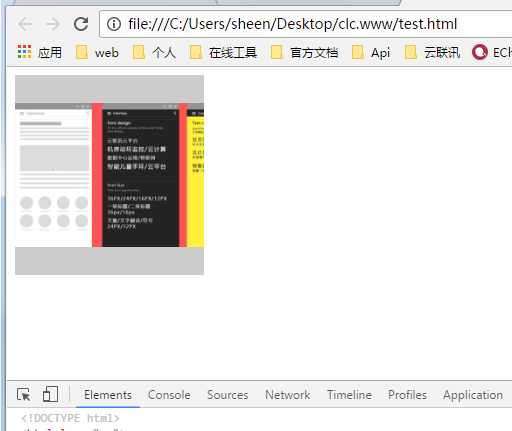Open the 在线工具 bookmarks folder
The image size is (512, 431).
pos(223,52)
